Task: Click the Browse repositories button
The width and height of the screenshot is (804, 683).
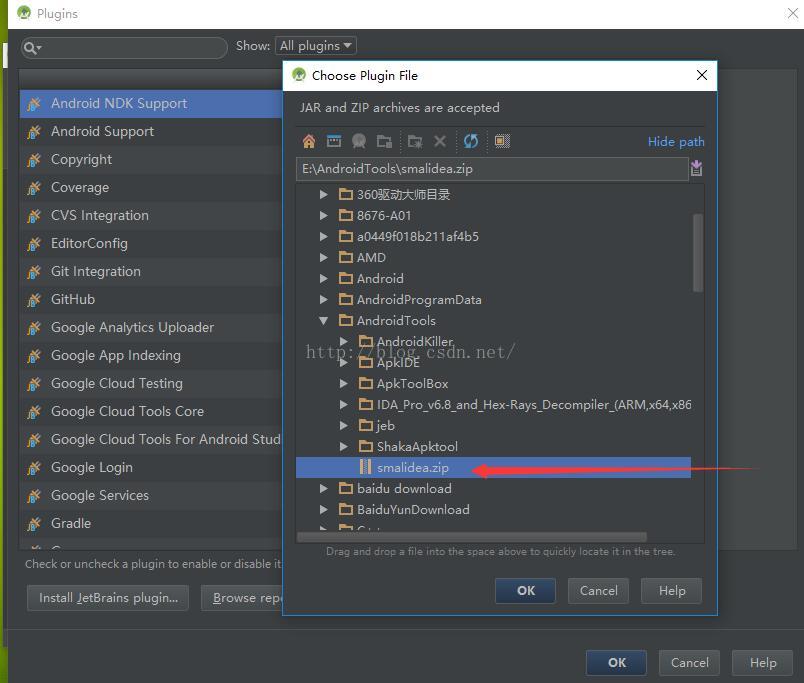Action: tap(242, 598)
